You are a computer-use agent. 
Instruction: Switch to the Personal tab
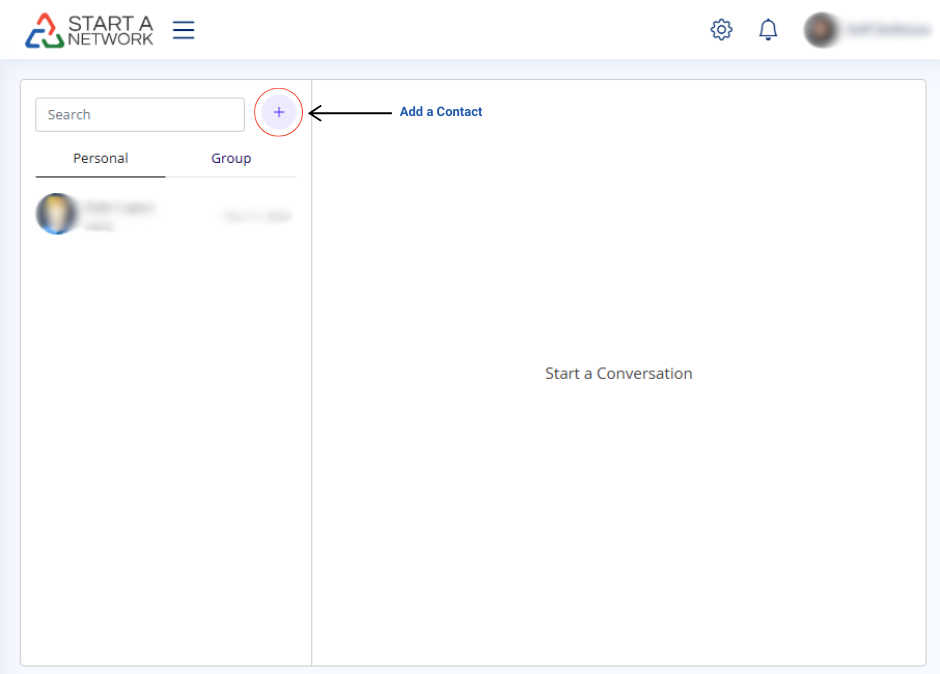pyautogui.click(x=100, y=158)
